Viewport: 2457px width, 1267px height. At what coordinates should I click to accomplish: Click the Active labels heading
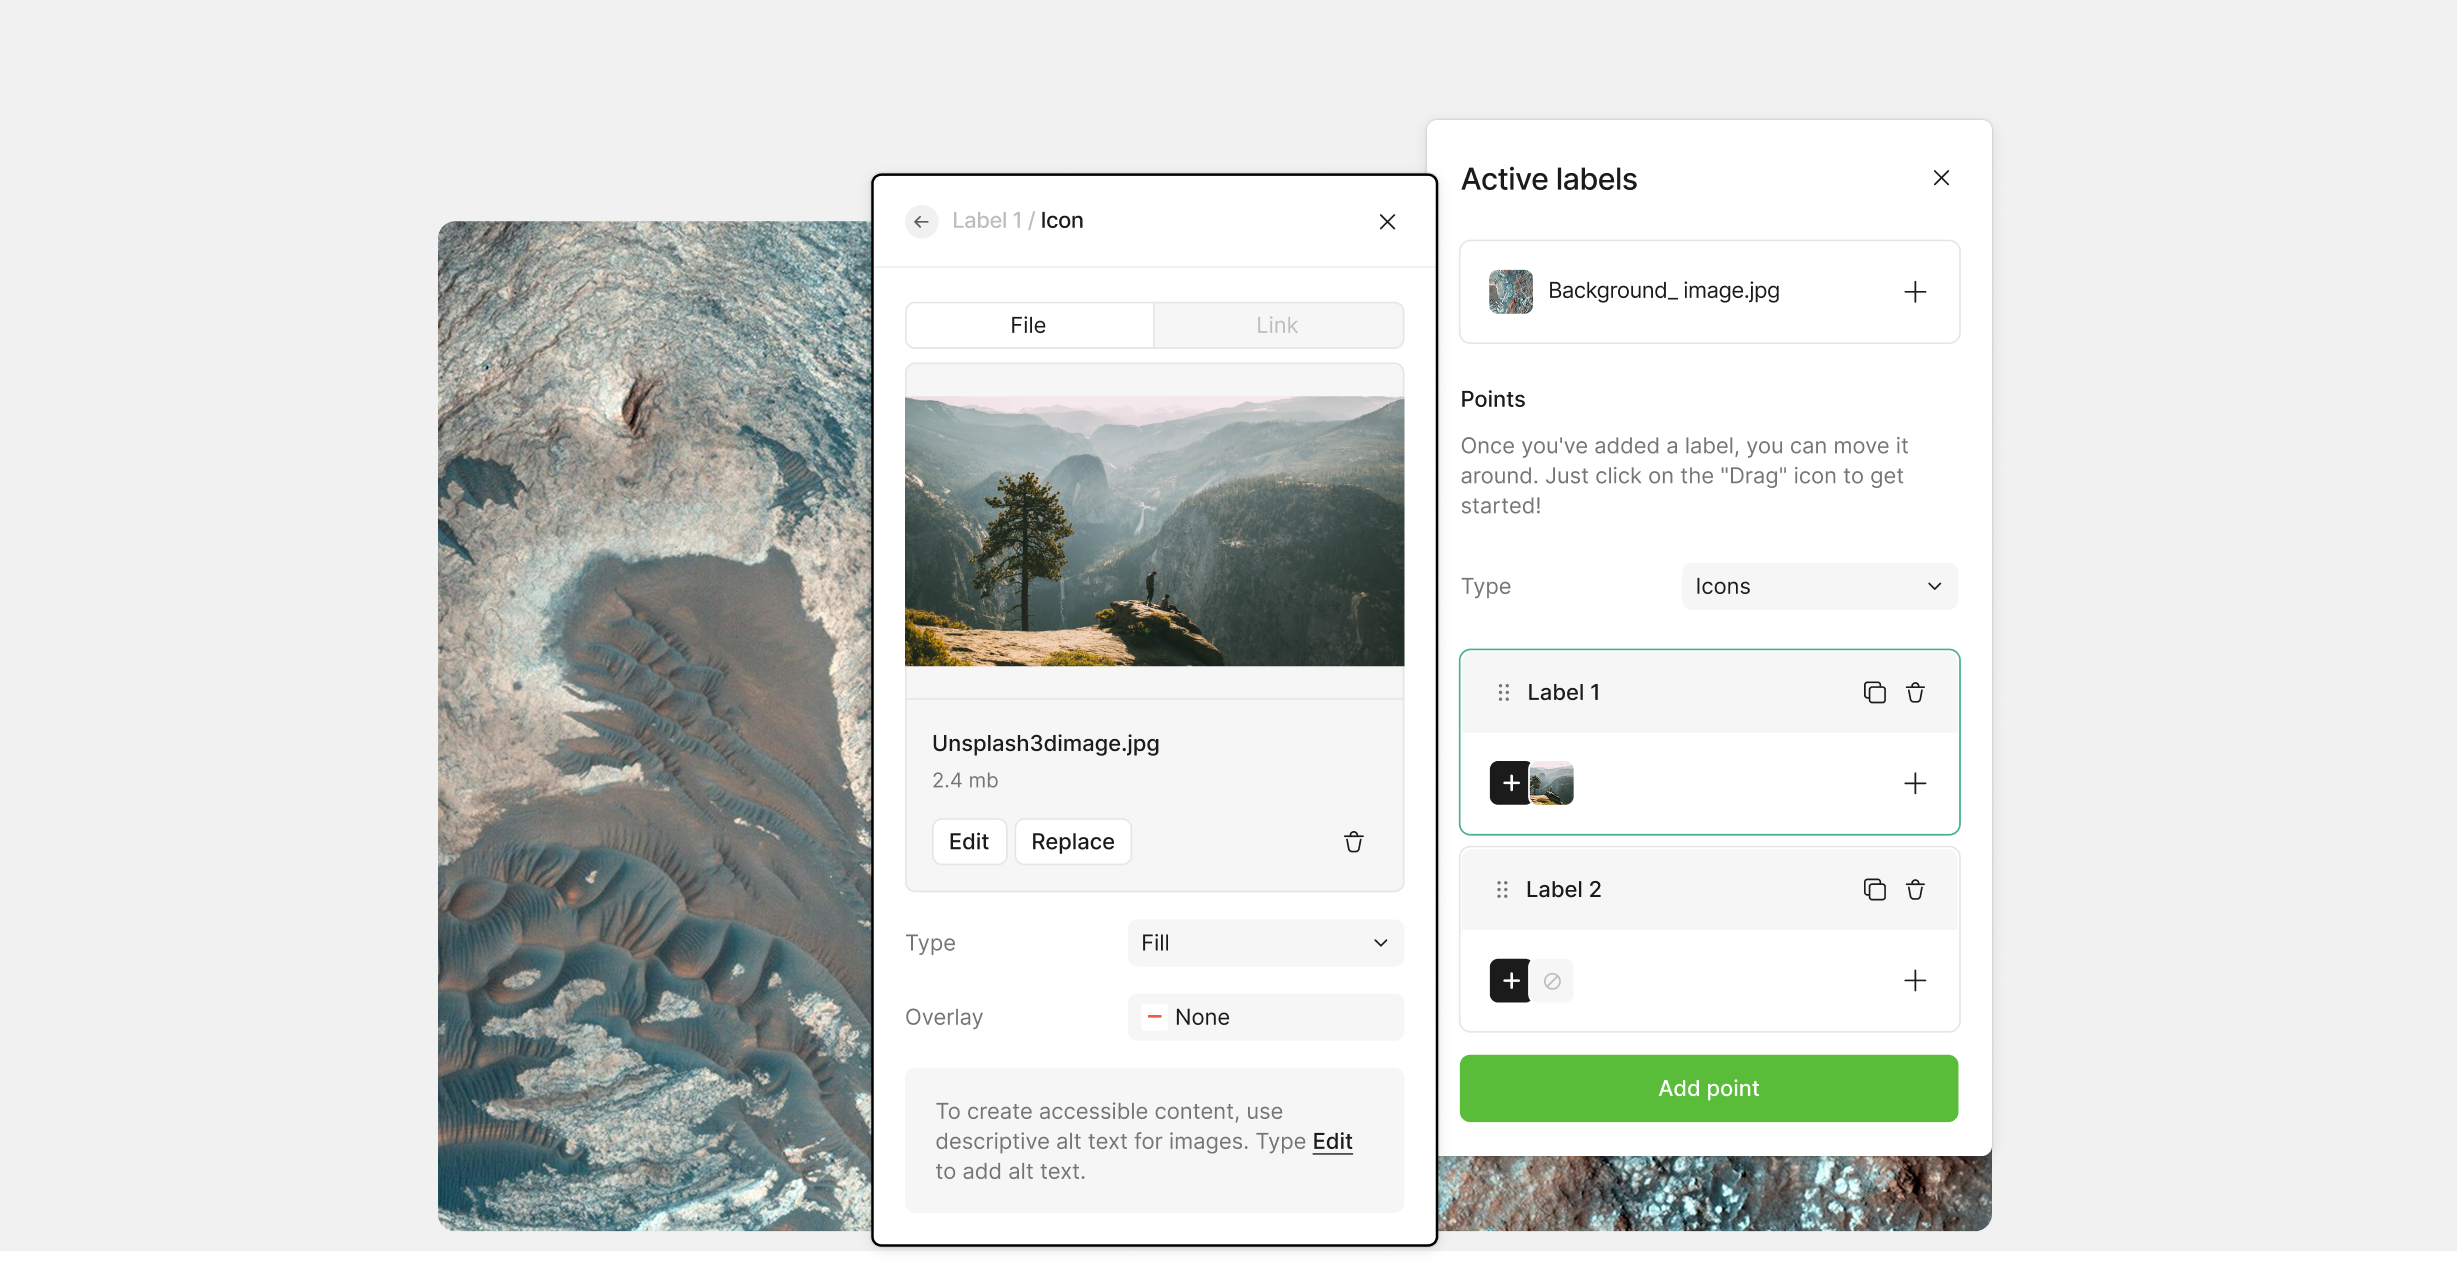[1549, 179]
